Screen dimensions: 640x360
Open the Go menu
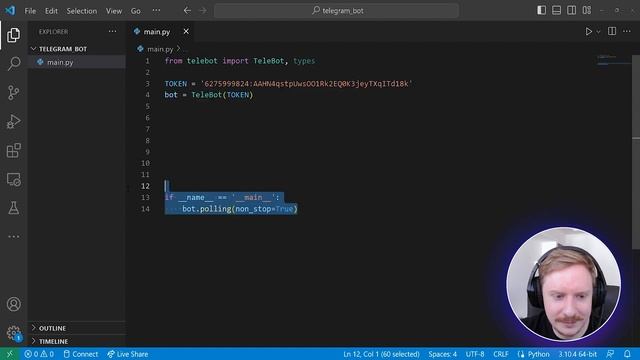[136, 11]
